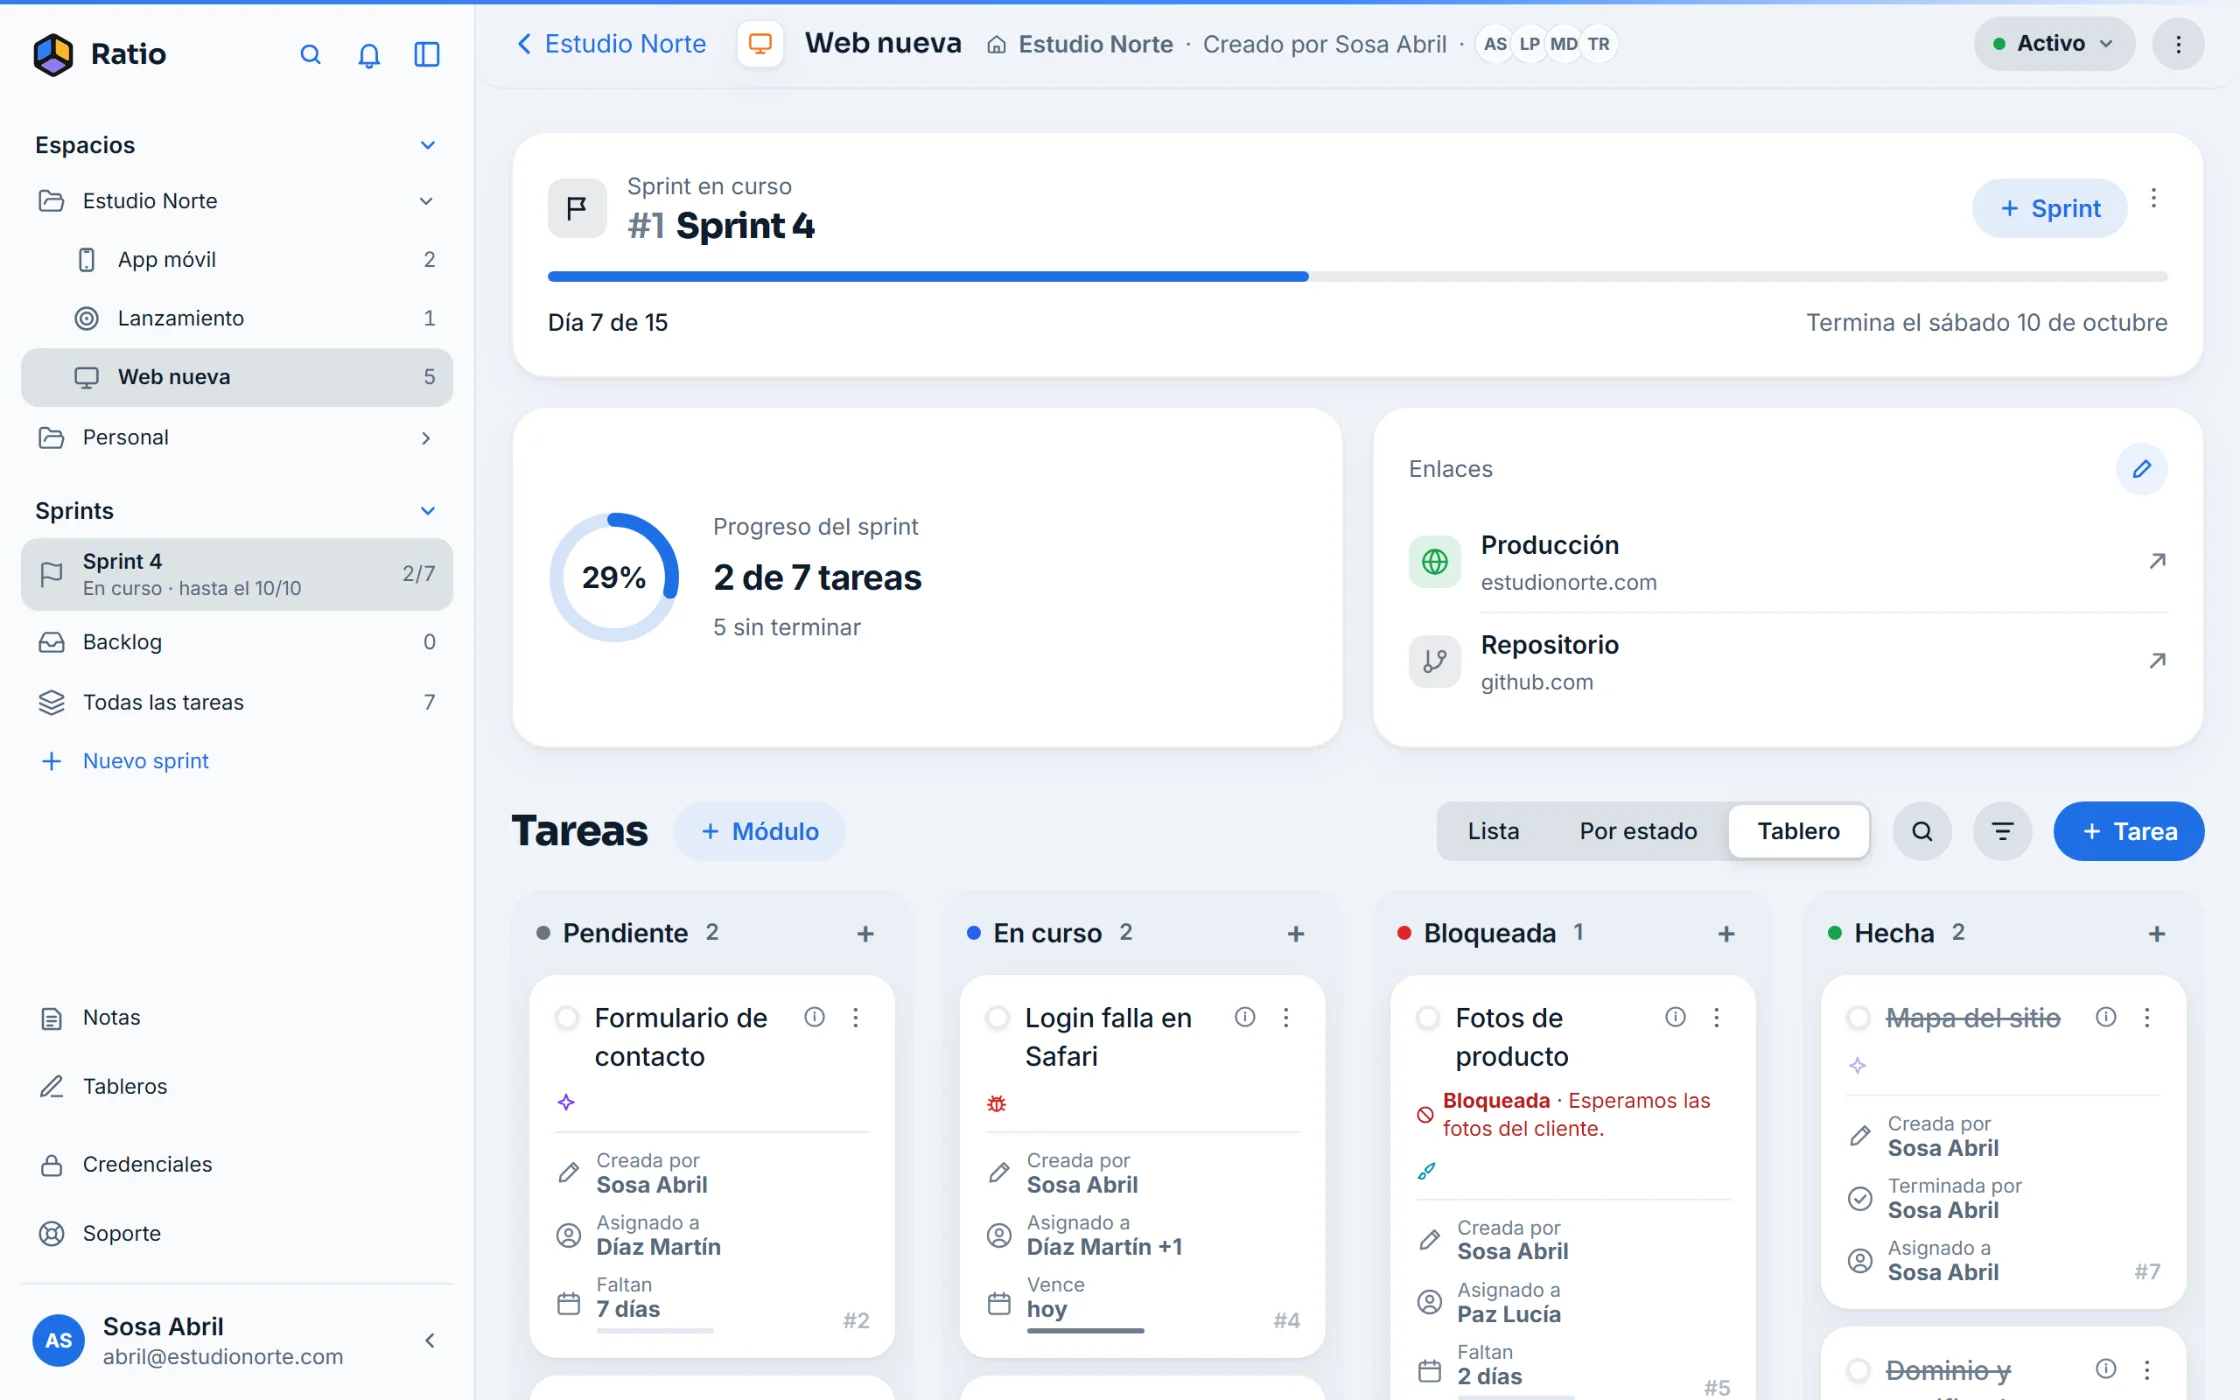Viewport: 2240px width, 1400px height.
Task: Add a new Módulo
Action: 759,831
